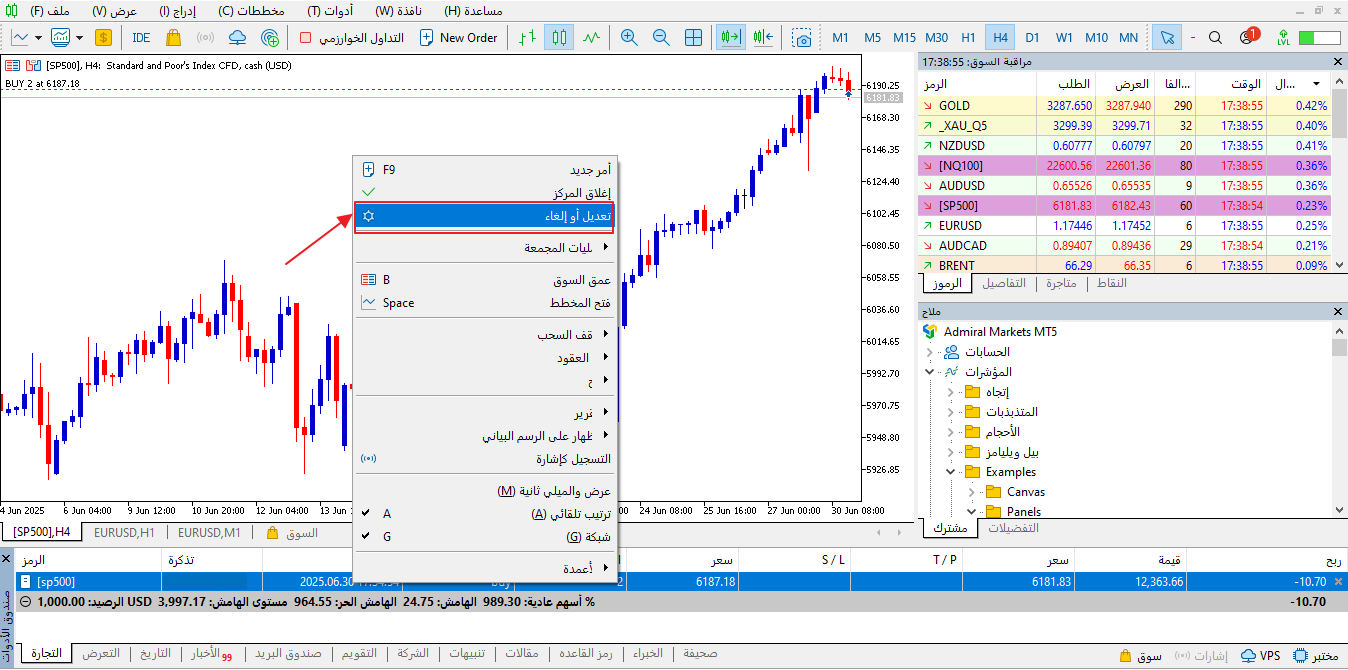Screen dimensions: 1348x670
Task: Open the search magnifier in top toolbar
Action: pos(1216,37)
